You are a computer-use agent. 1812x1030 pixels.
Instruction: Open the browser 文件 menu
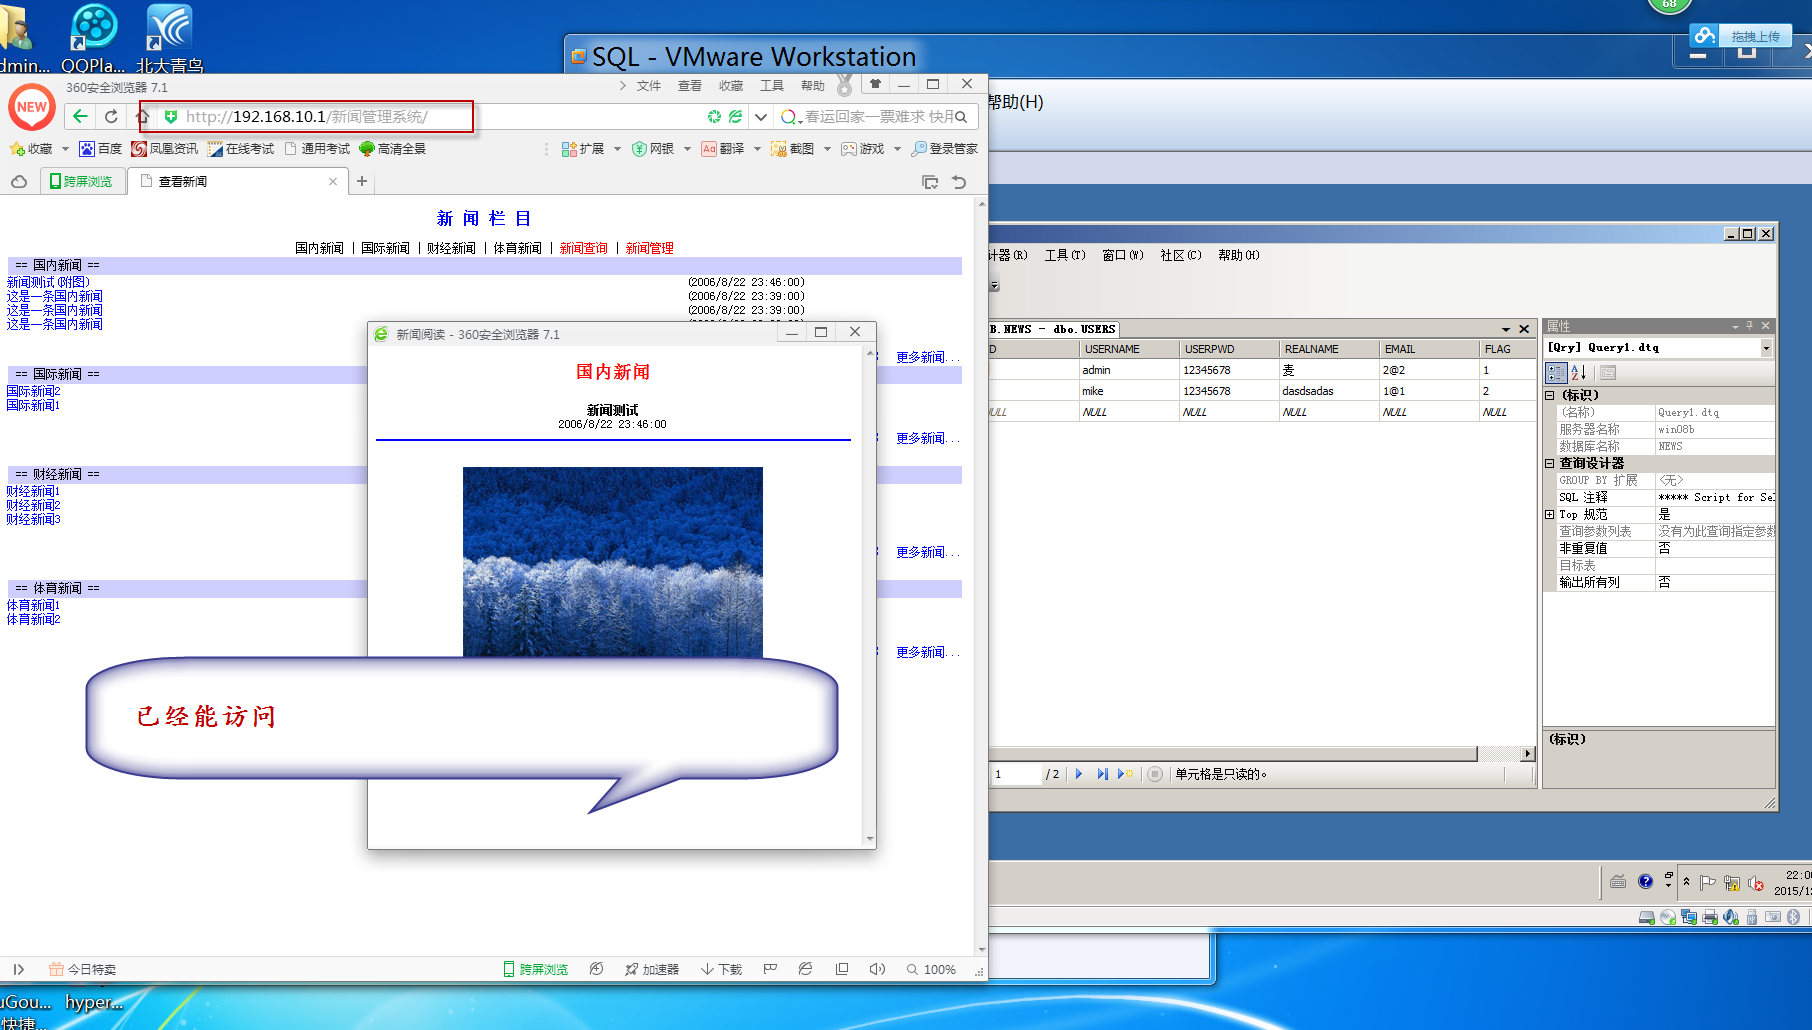tap(649, 86)
